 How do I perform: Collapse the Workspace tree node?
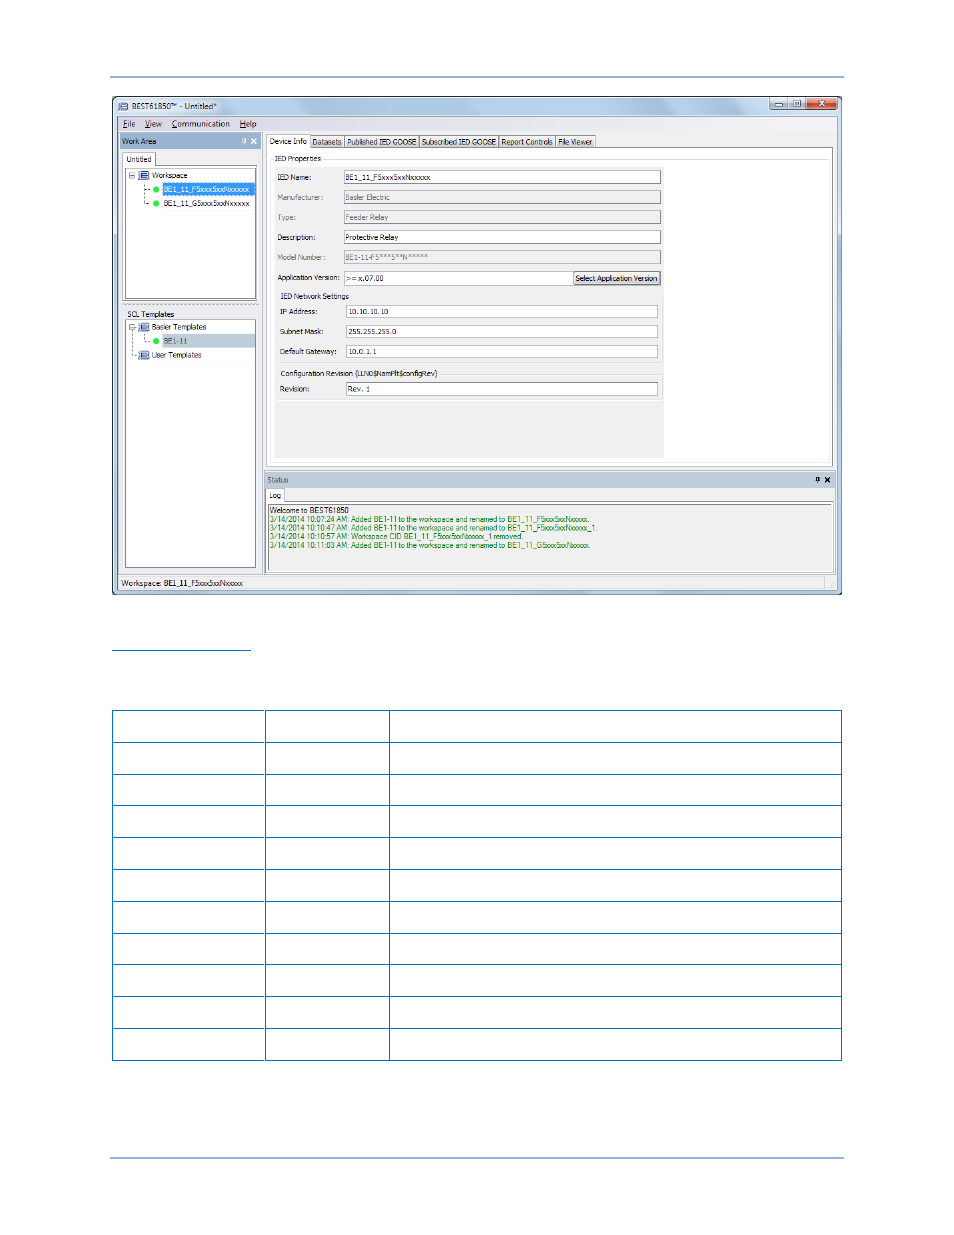[132, 175]
